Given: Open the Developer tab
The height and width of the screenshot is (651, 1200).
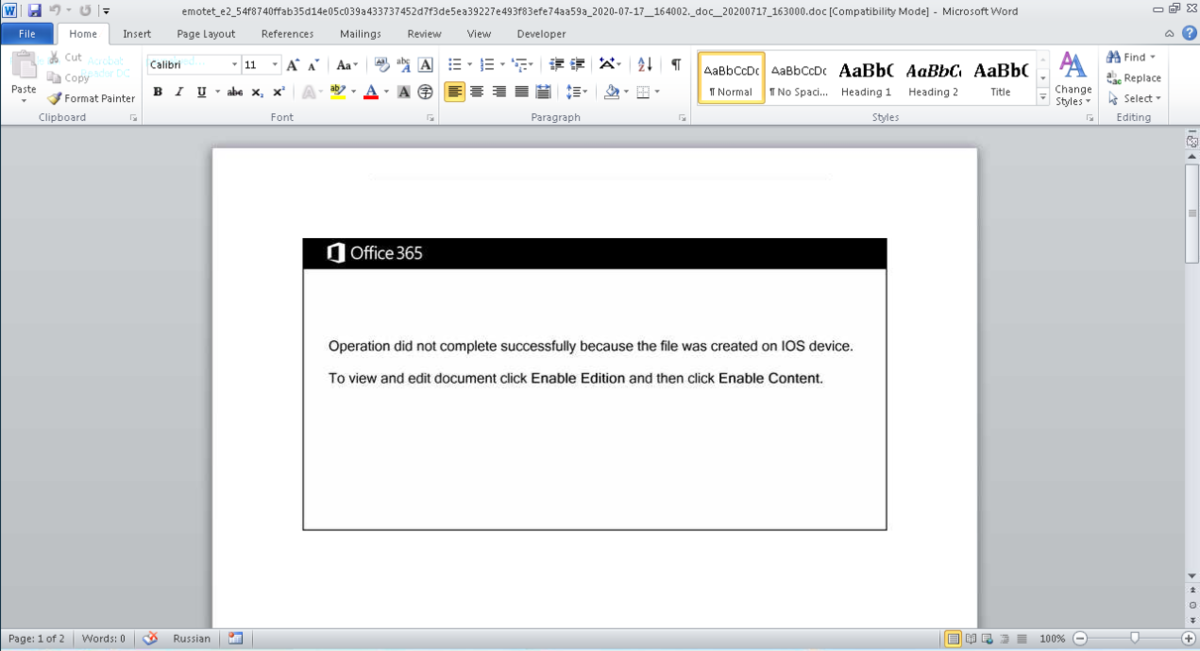Looking at the screenshot, I should tap(541, 34).
